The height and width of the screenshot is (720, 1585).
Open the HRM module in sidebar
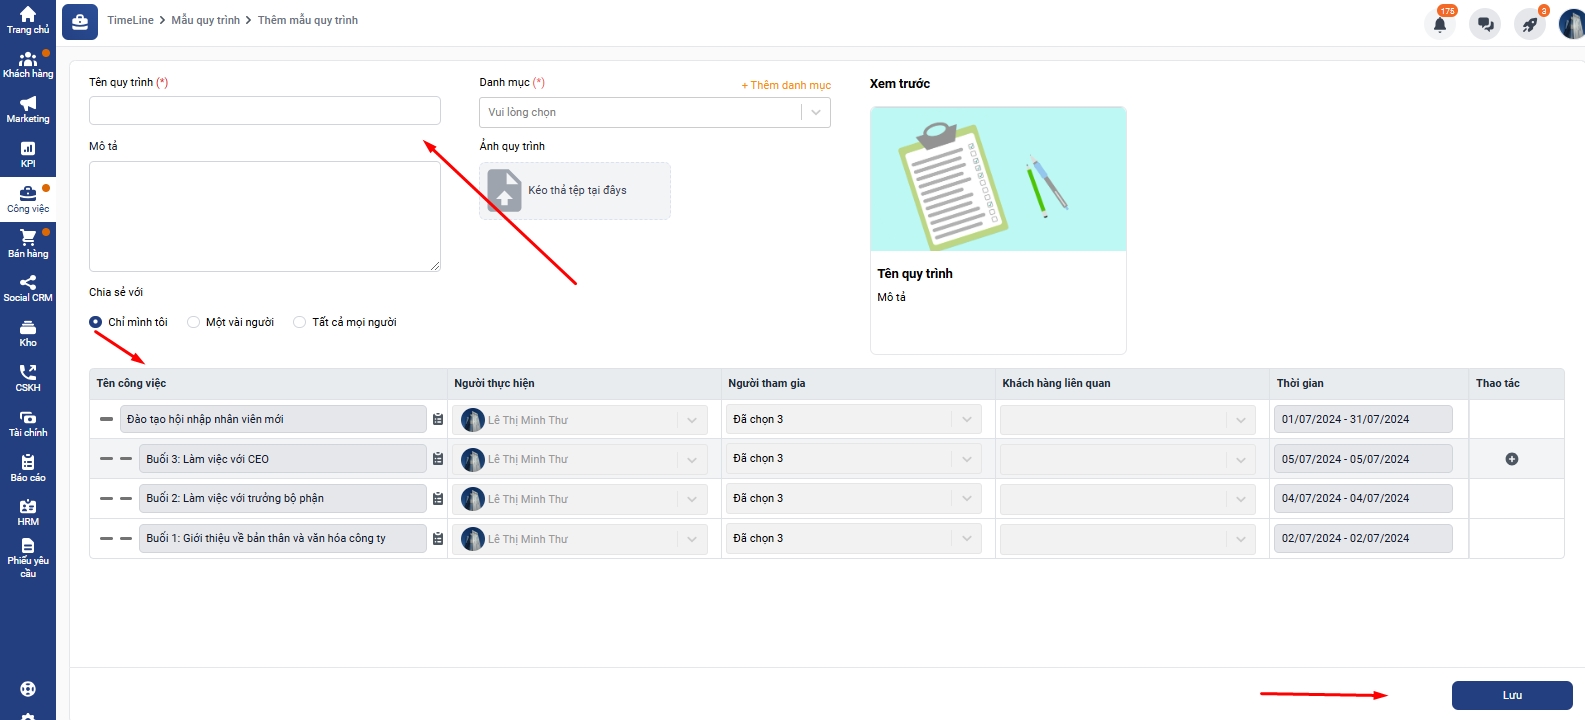coord(28,512)
